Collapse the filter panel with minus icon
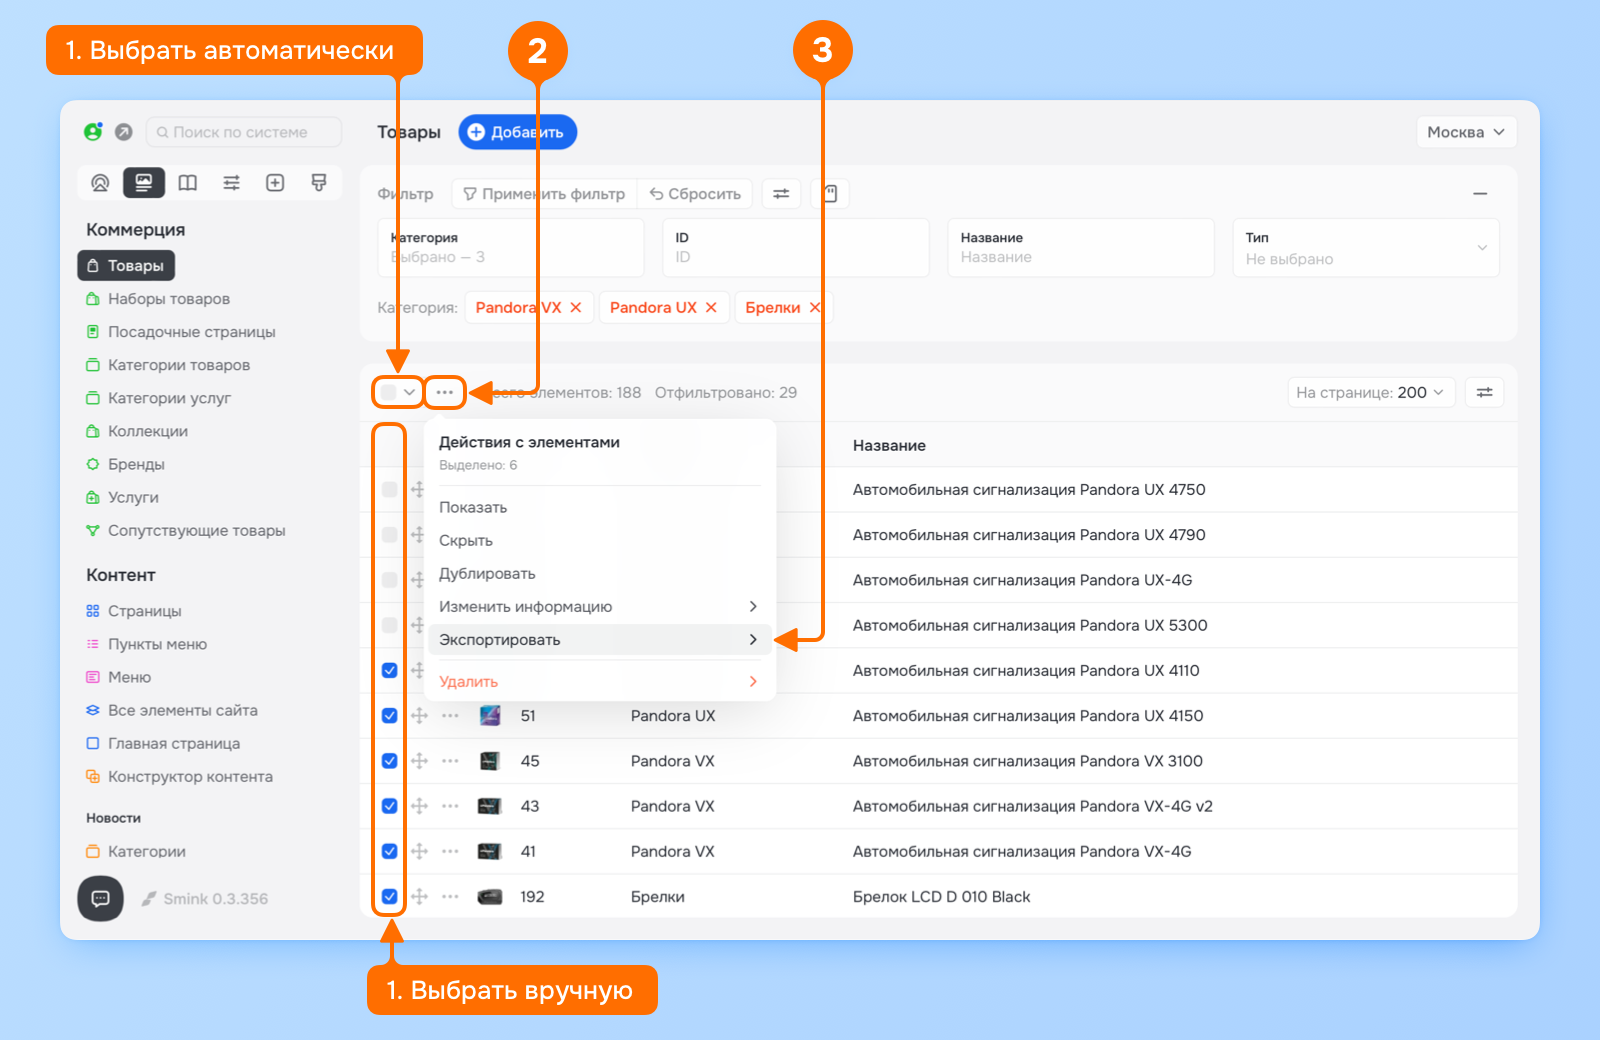Image resolution: width=1600 pixels, height=1040 pixels. click(x=1480, y=194)
